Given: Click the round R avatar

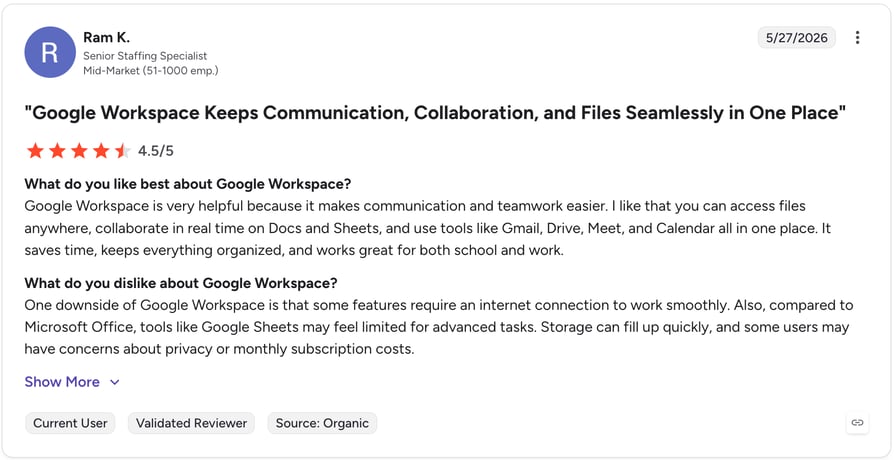Looking at the screenshot, I should (x=50, y=52).
